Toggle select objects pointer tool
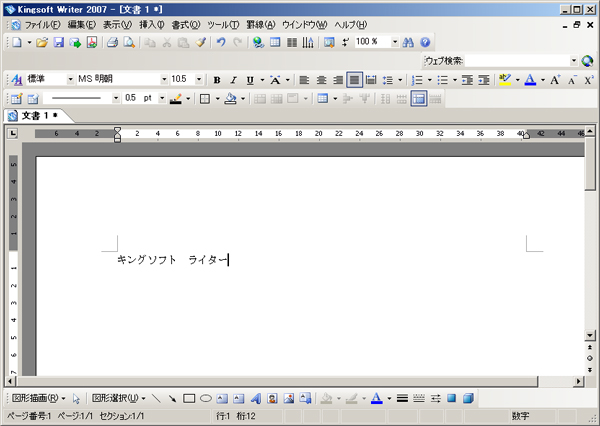Image resolution: width=600 pixels, height=426 pixels. 76,398
